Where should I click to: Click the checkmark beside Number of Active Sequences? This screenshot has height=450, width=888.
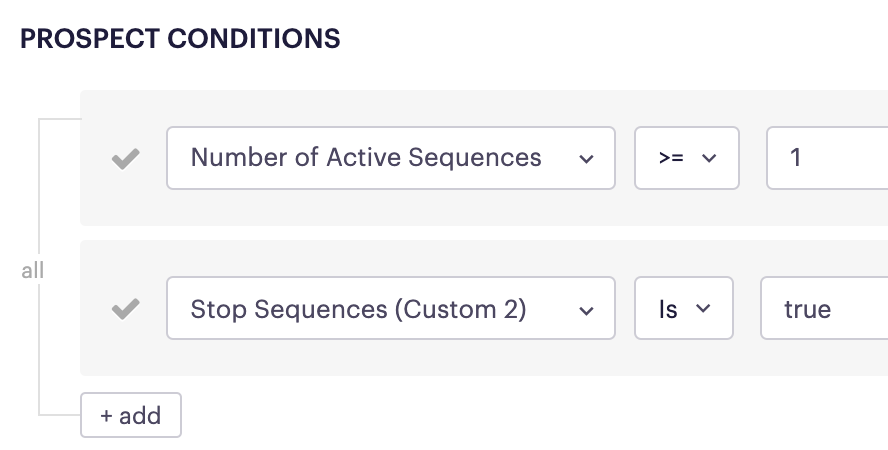click(125, 159)
